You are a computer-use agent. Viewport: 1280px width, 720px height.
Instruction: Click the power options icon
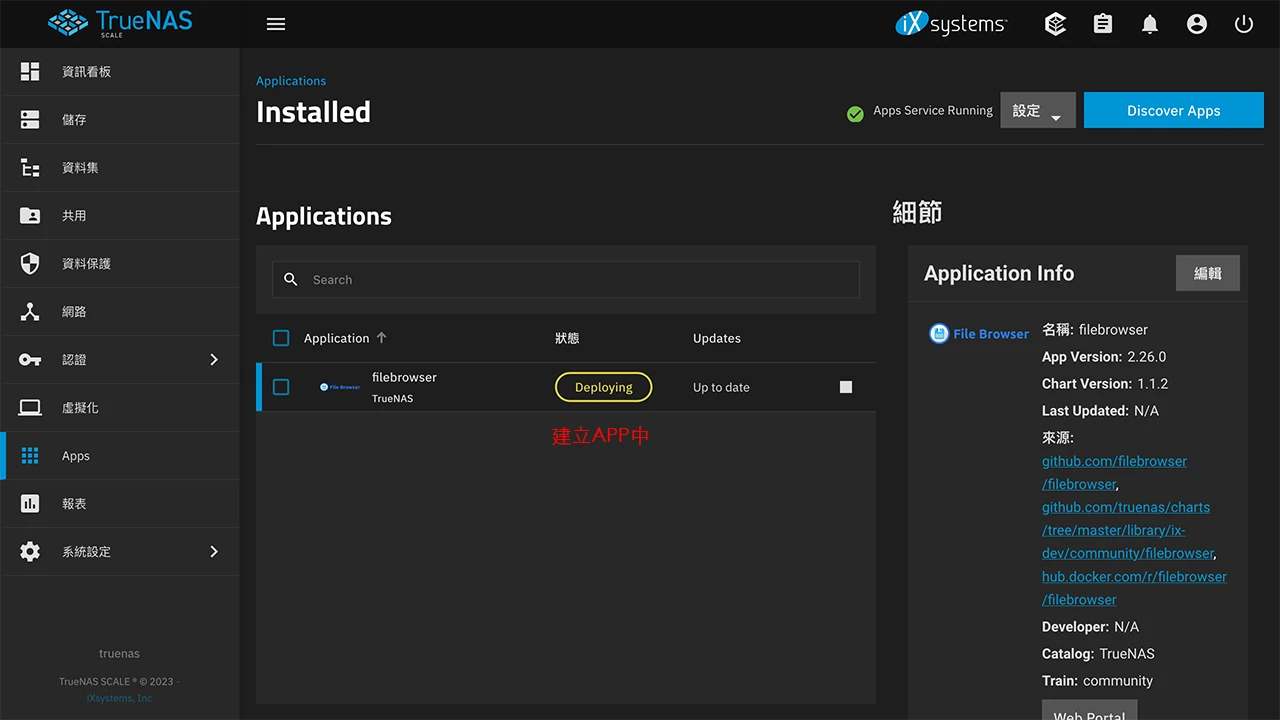(x=1244, y=23)
